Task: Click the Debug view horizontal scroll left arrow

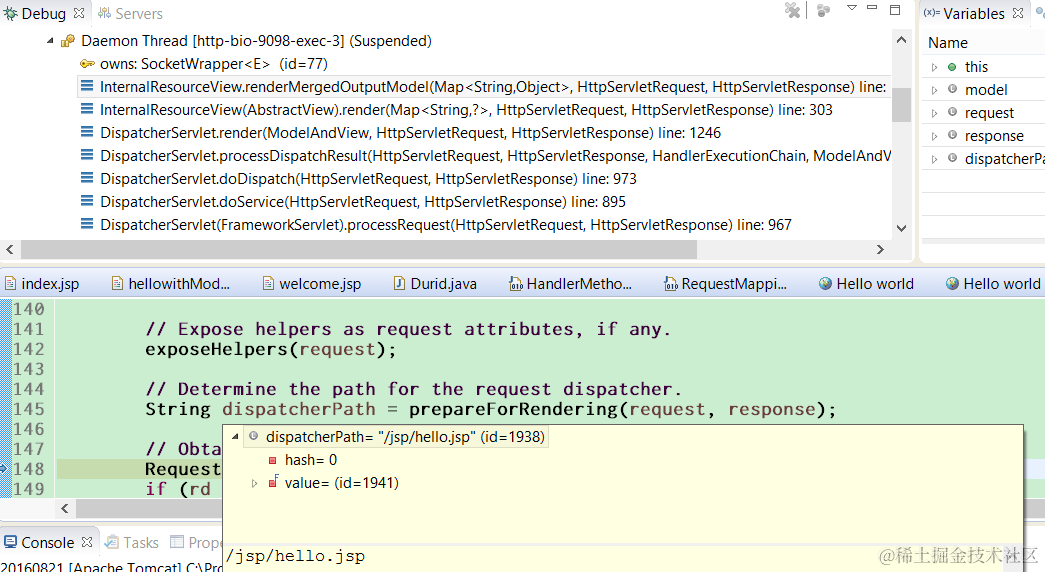Action: point(10,249)
